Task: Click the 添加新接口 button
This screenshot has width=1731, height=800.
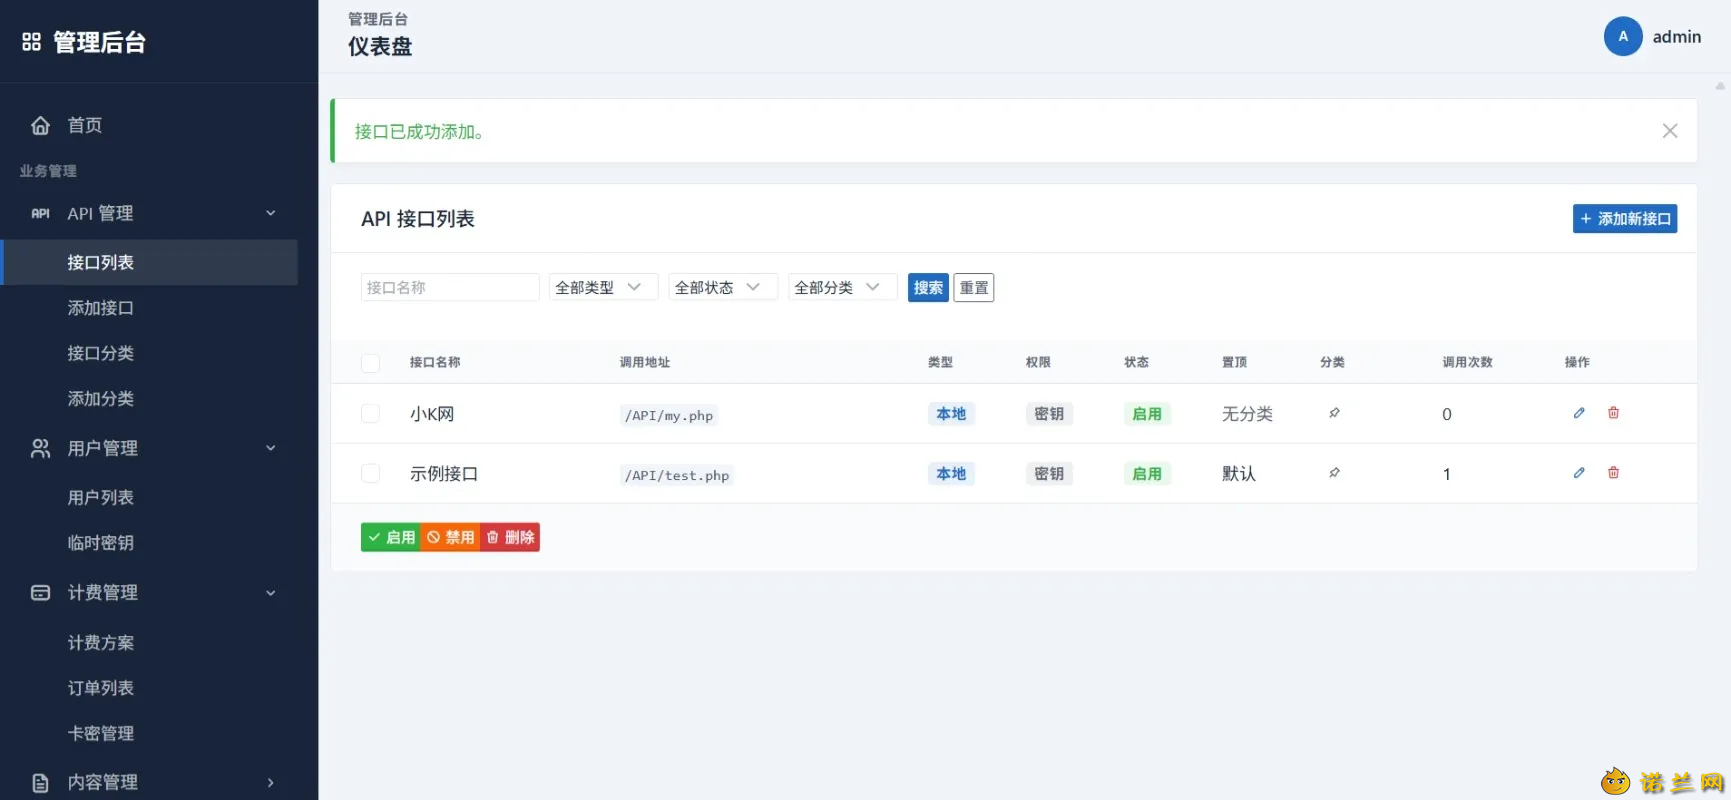Action: (1625, 219)
